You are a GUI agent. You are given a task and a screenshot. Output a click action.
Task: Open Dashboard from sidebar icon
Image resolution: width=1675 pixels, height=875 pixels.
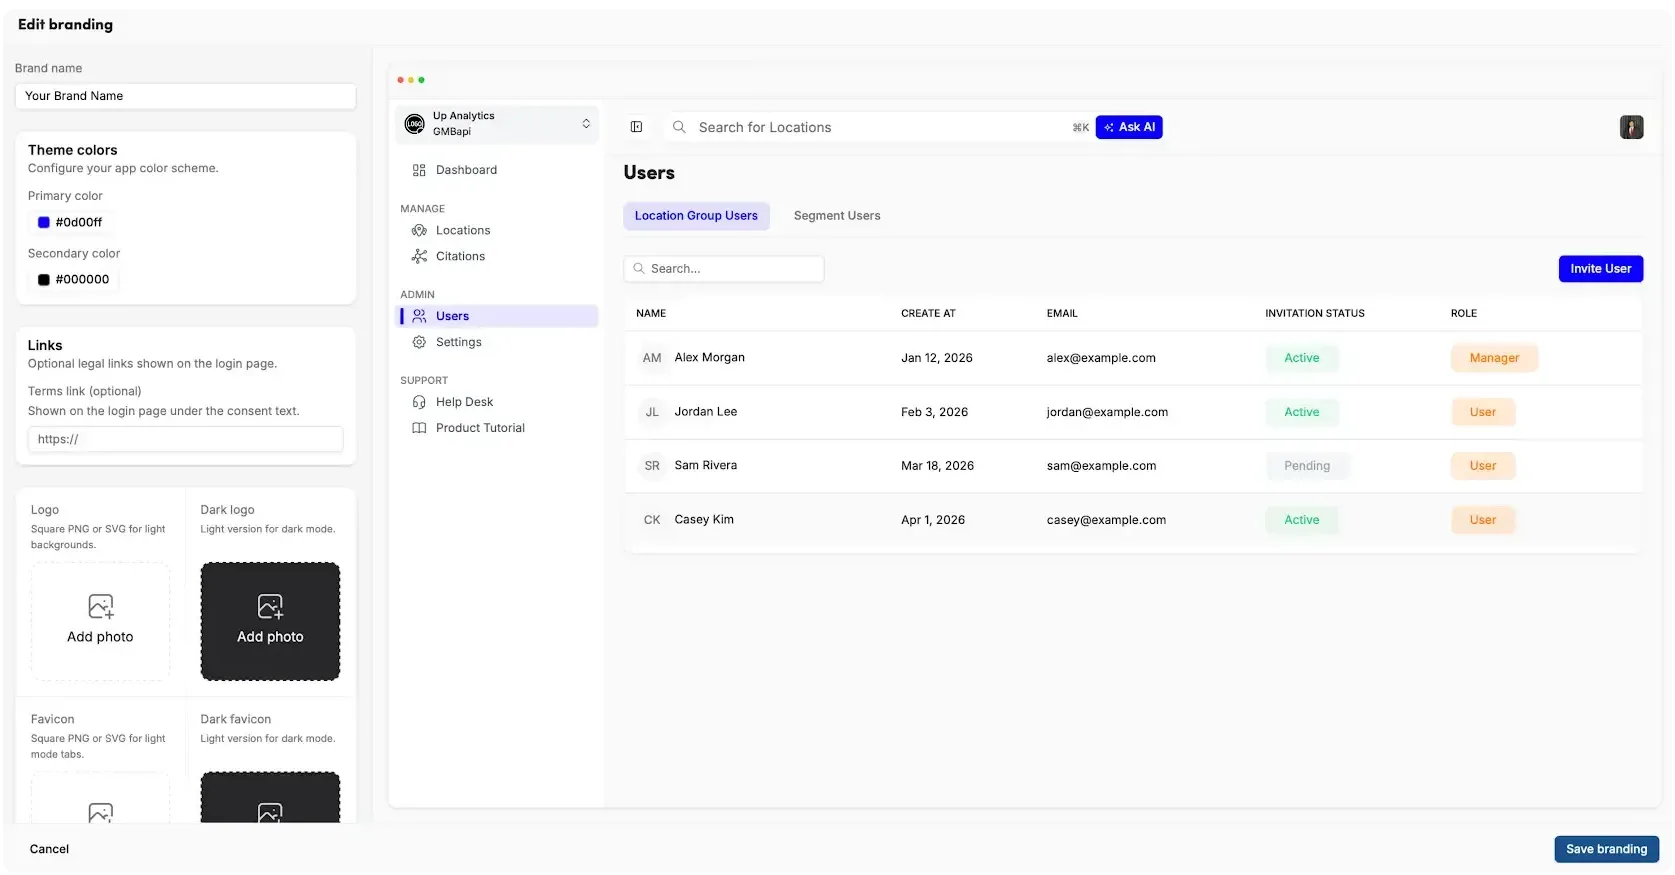click(x=419, y=170)
